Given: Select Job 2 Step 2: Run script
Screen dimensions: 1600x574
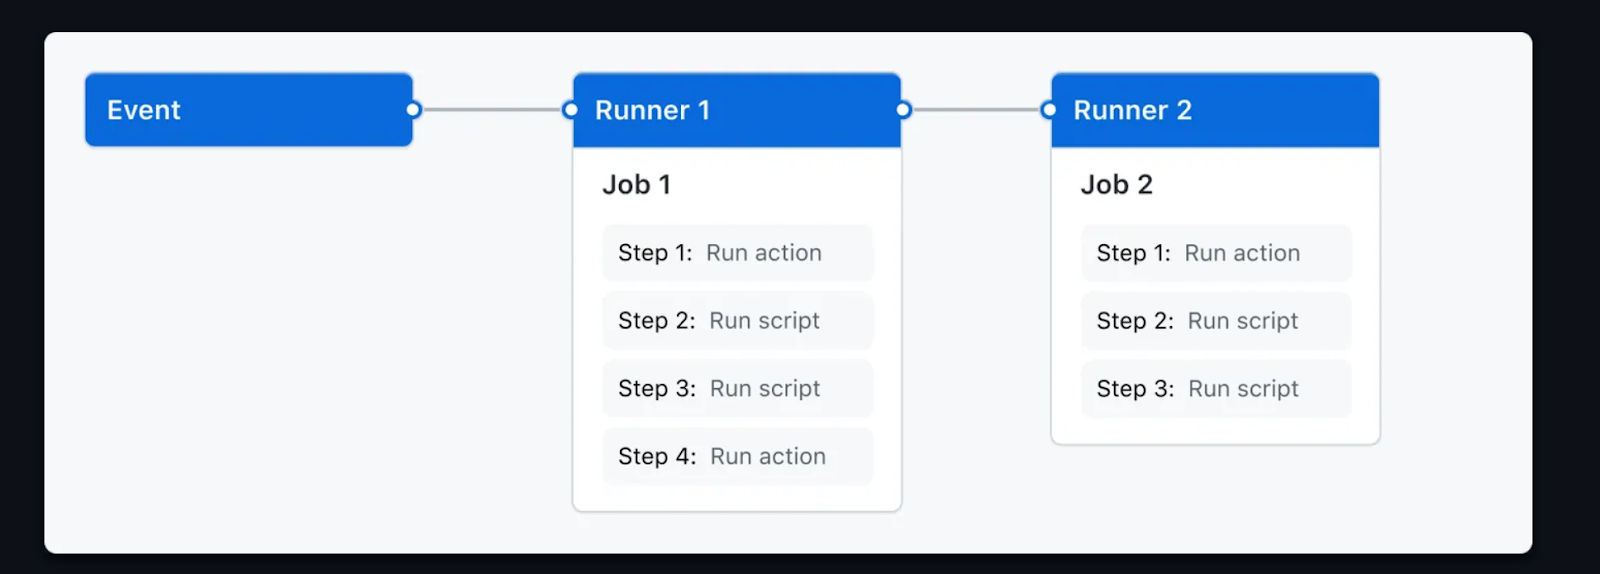Looking at the screenshot, I should [1216, 321].
